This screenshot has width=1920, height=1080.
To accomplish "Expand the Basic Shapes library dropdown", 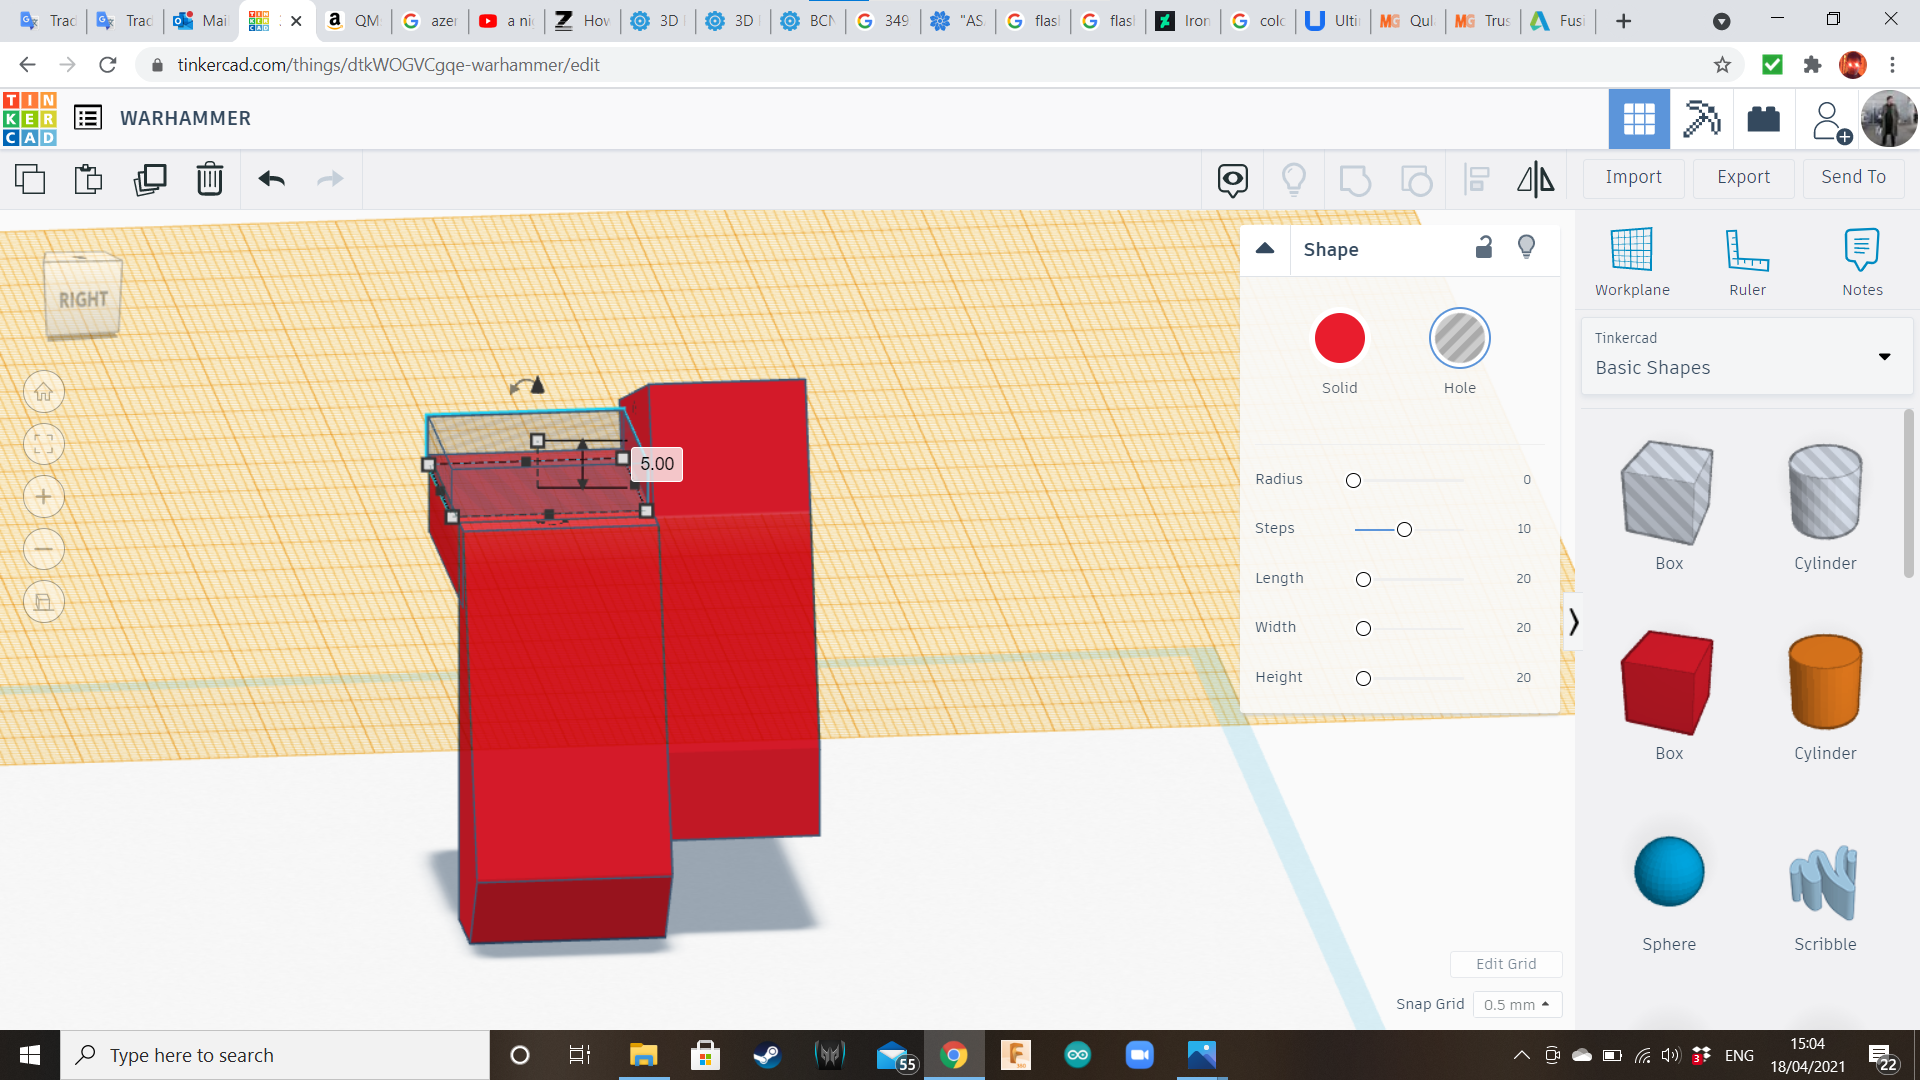I will coord(1884,357).
